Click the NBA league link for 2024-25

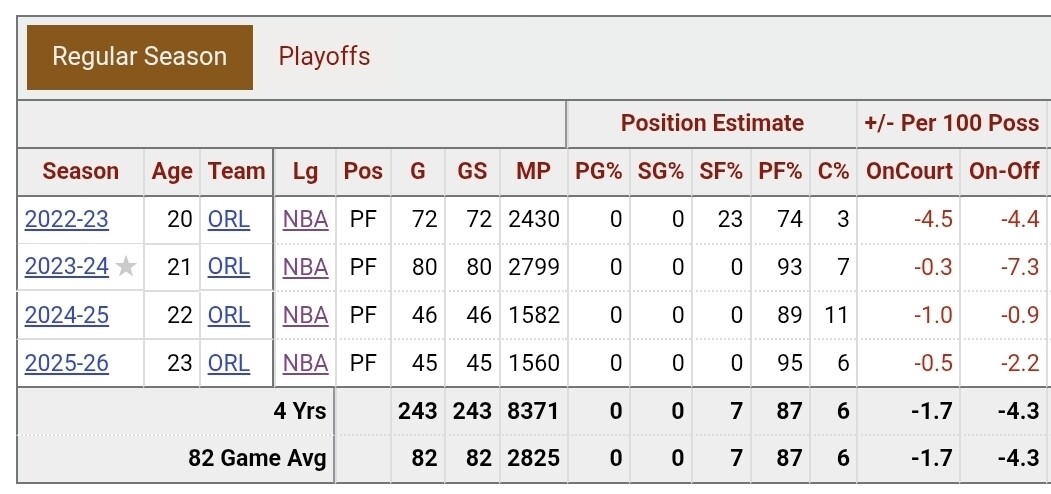coord(305,315)
